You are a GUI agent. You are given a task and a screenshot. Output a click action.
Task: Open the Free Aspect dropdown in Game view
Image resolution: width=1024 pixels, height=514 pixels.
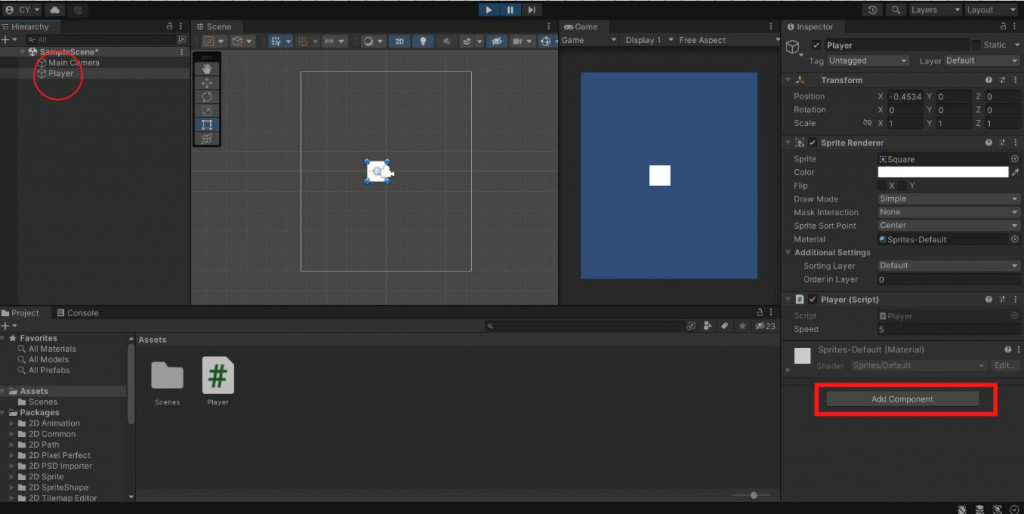[728, 40]
